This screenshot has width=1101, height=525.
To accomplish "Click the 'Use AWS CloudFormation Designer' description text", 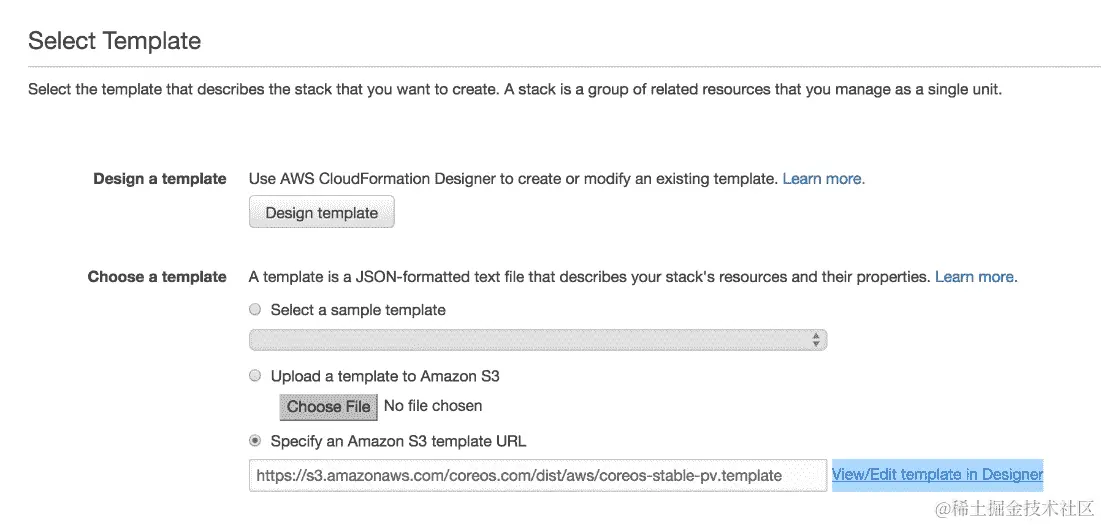I will pos(512,179).
